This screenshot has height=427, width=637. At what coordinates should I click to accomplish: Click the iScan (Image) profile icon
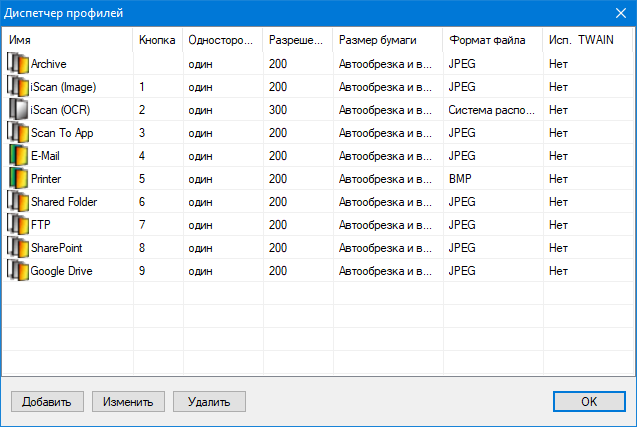tap(18, 86)
